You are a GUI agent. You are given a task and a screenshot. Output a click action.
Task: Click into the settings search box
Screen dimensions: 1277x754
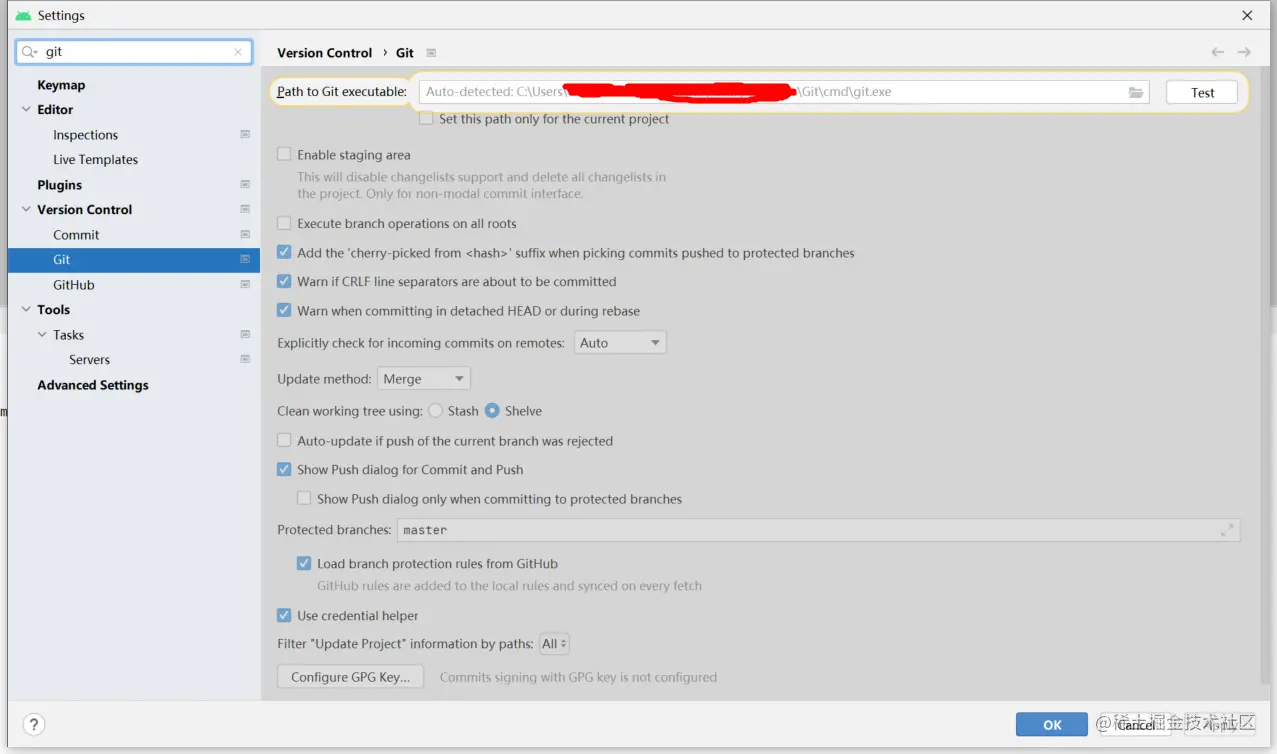(x=134, y=52)
